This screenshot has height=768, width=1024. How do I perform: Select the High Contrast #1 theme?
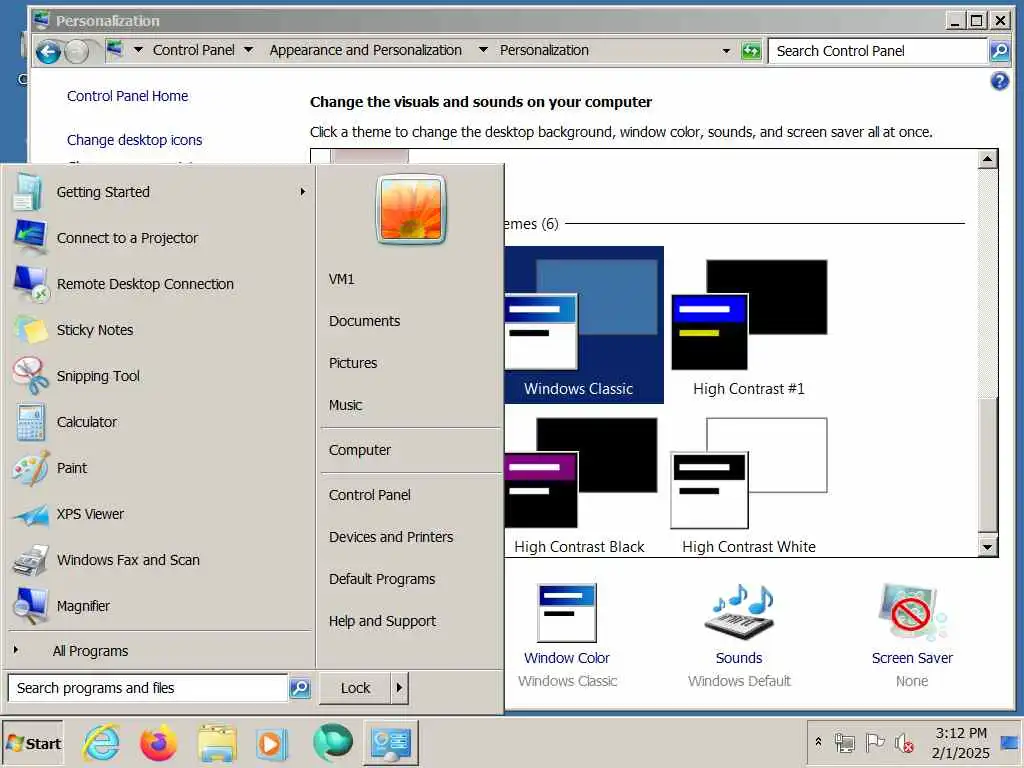(749, 327)
